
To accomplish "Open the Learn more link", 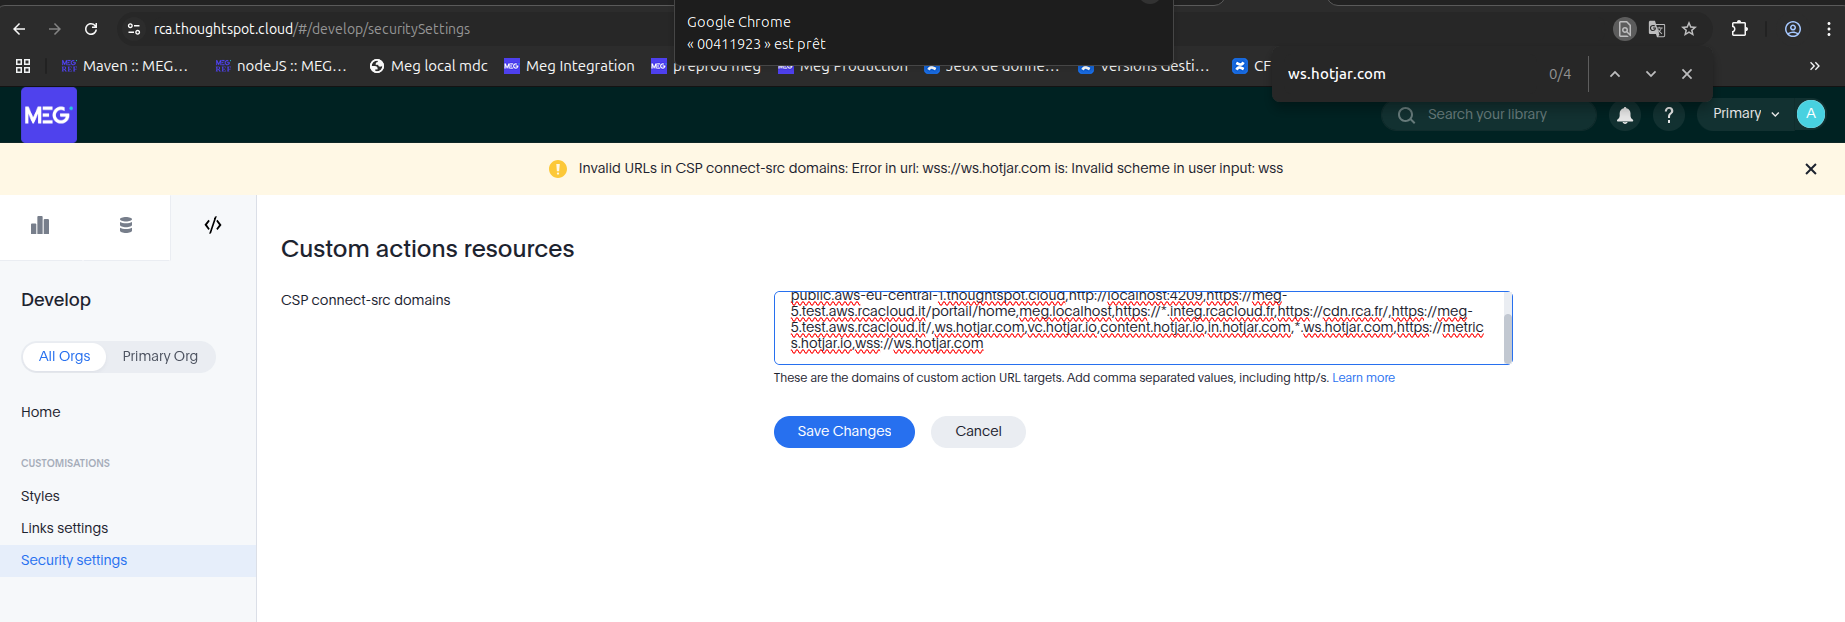I will click(x=1363, y=378).
